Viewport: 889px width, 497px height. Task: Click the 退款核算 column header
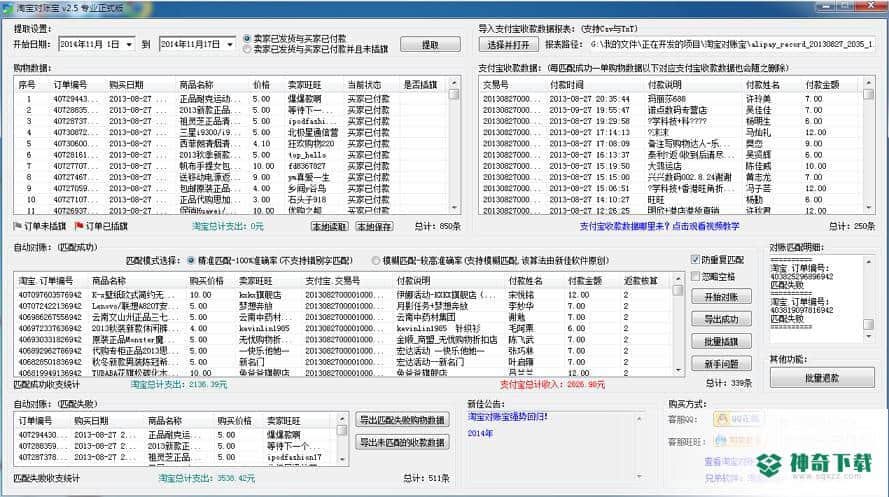(641, 281)
